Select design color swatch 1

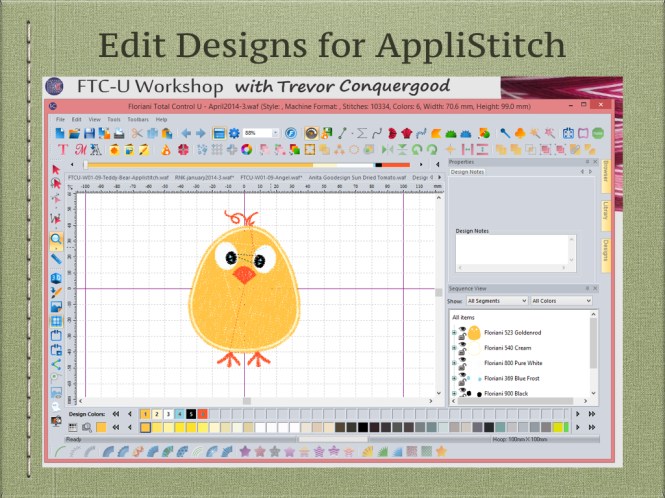tap(146, 413)
